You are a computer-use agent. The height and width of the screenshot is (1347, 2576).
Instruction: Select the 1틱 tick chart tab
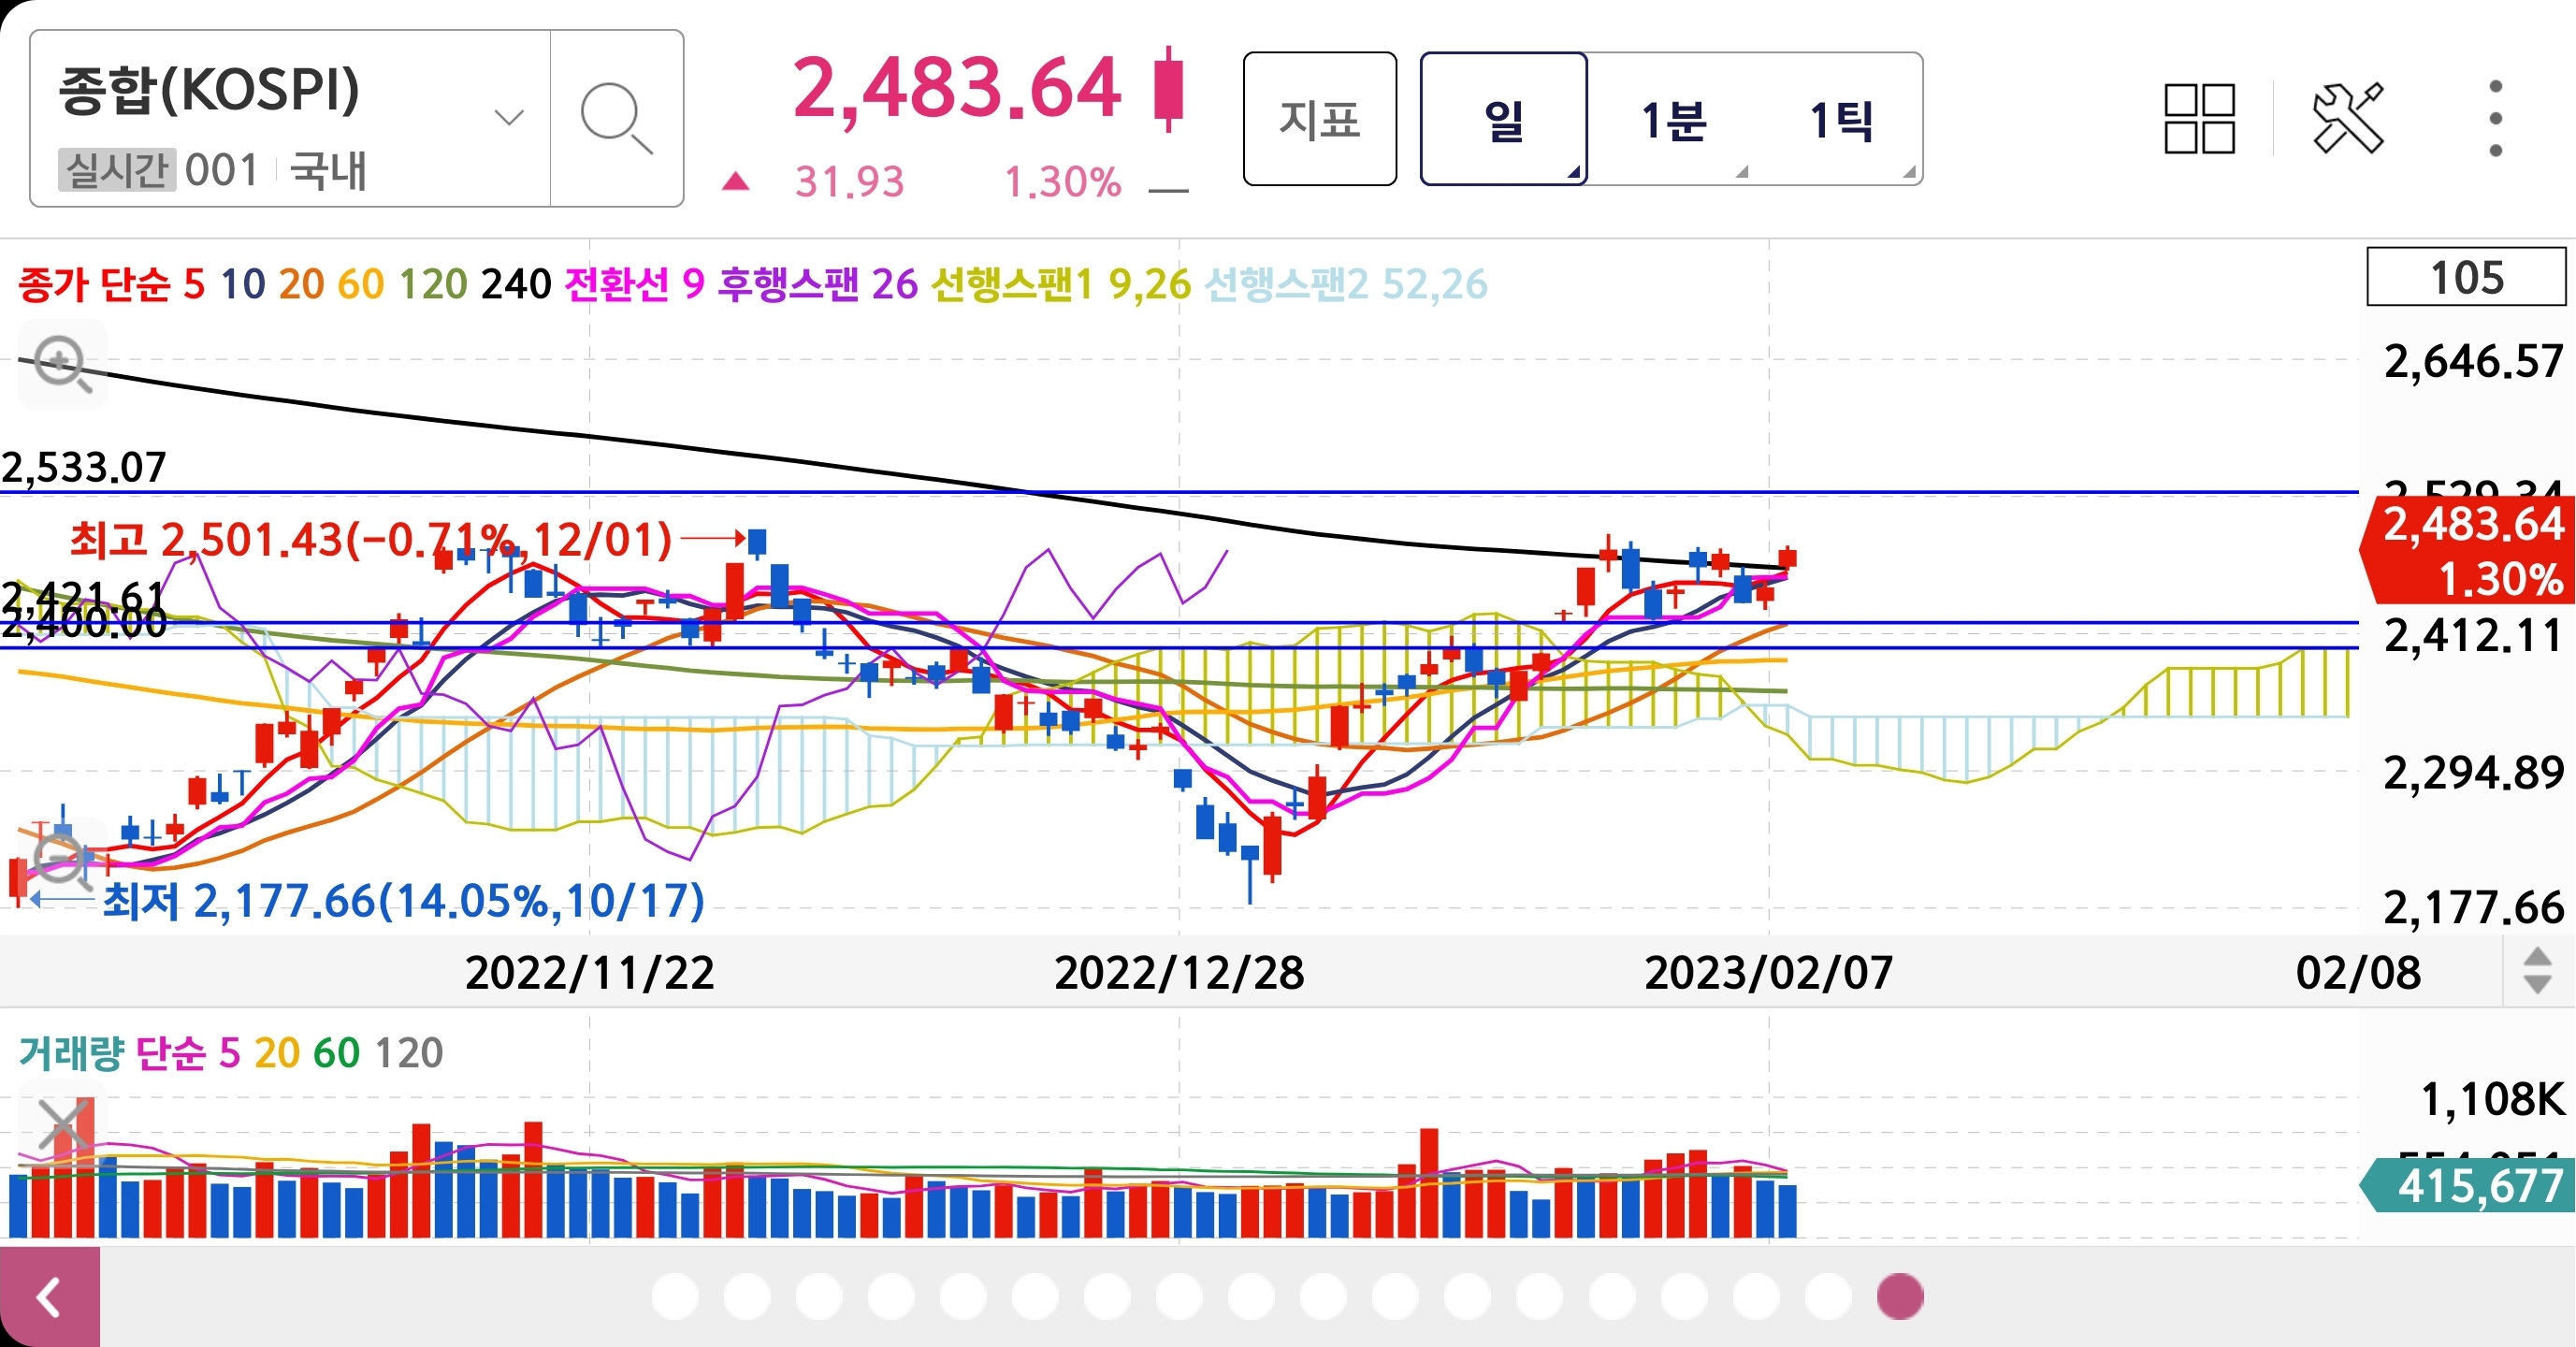[1841, 119]
